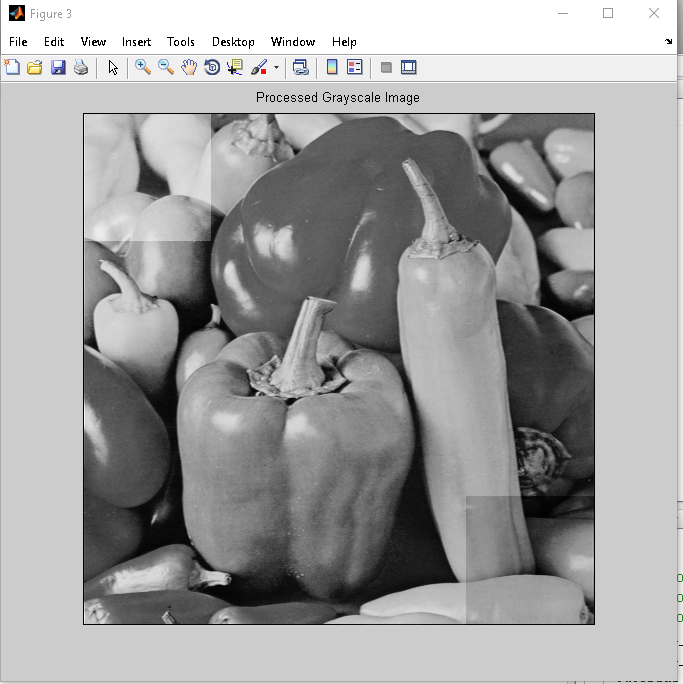Select the Brush/Select Data tool
Image resolution: width=683 pixels, height=684 pixels.
(259, 68)
